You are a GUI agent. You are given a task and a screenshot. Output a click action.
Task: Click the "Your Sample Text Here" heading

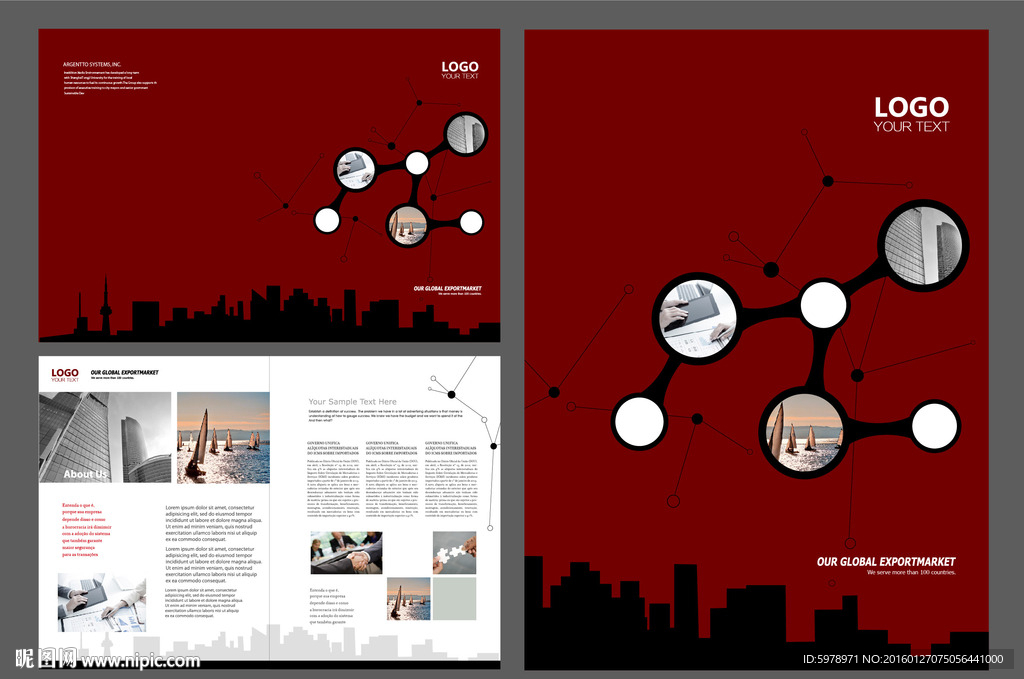pos(353,402)
